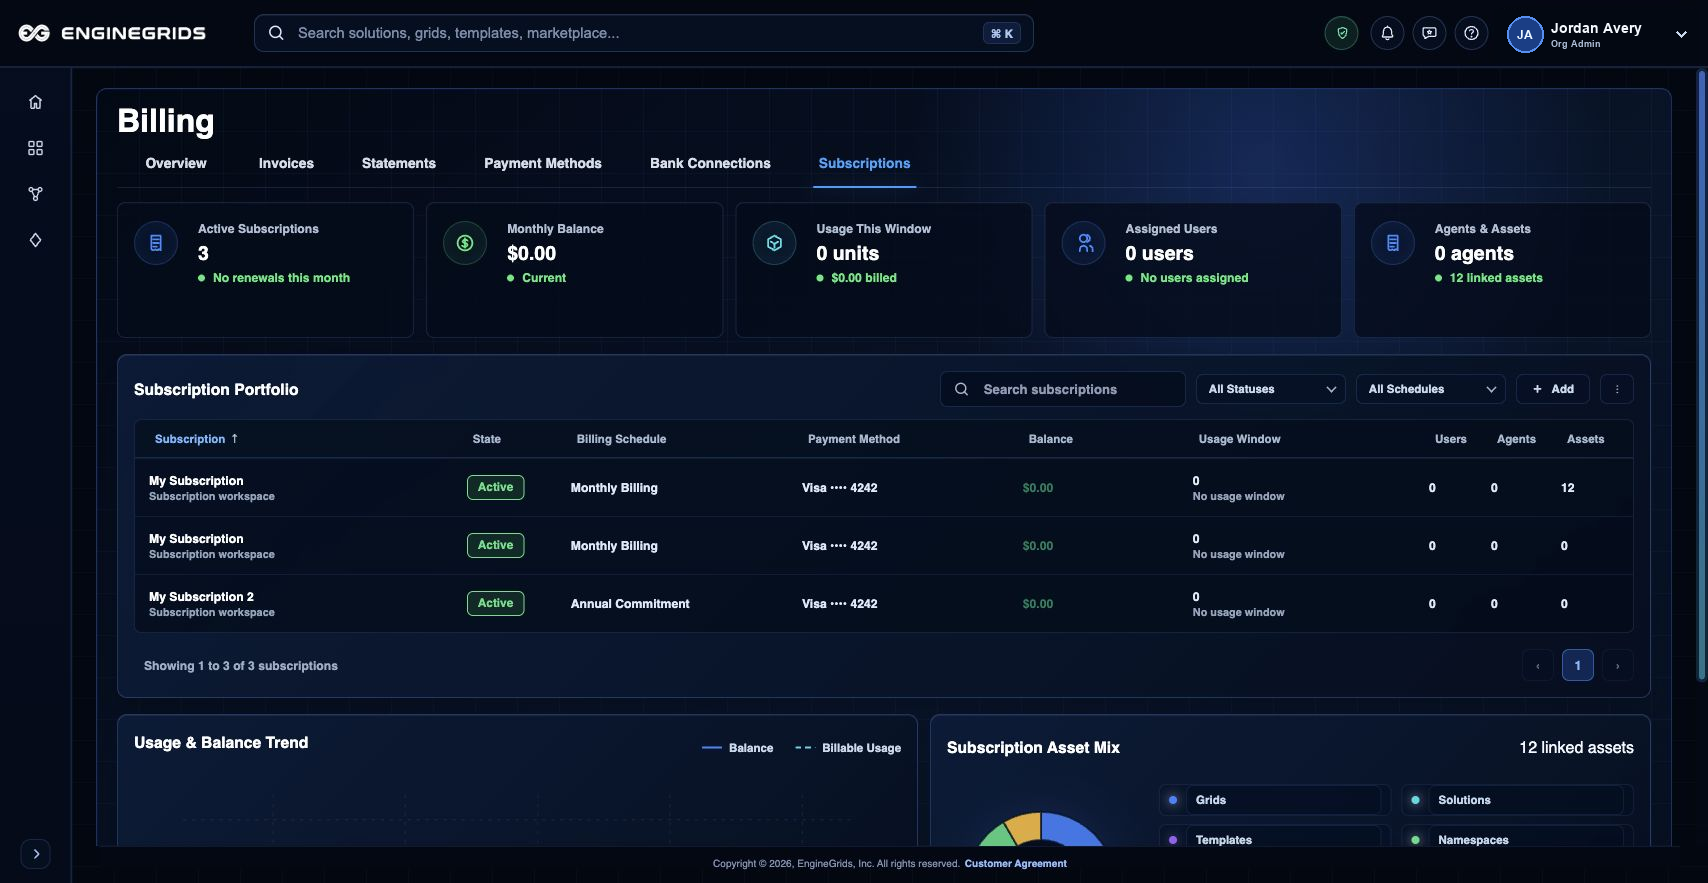Toggle the Billable Usage legend series
Screen dimensions: 1708x883
click(x=848, y=748)
